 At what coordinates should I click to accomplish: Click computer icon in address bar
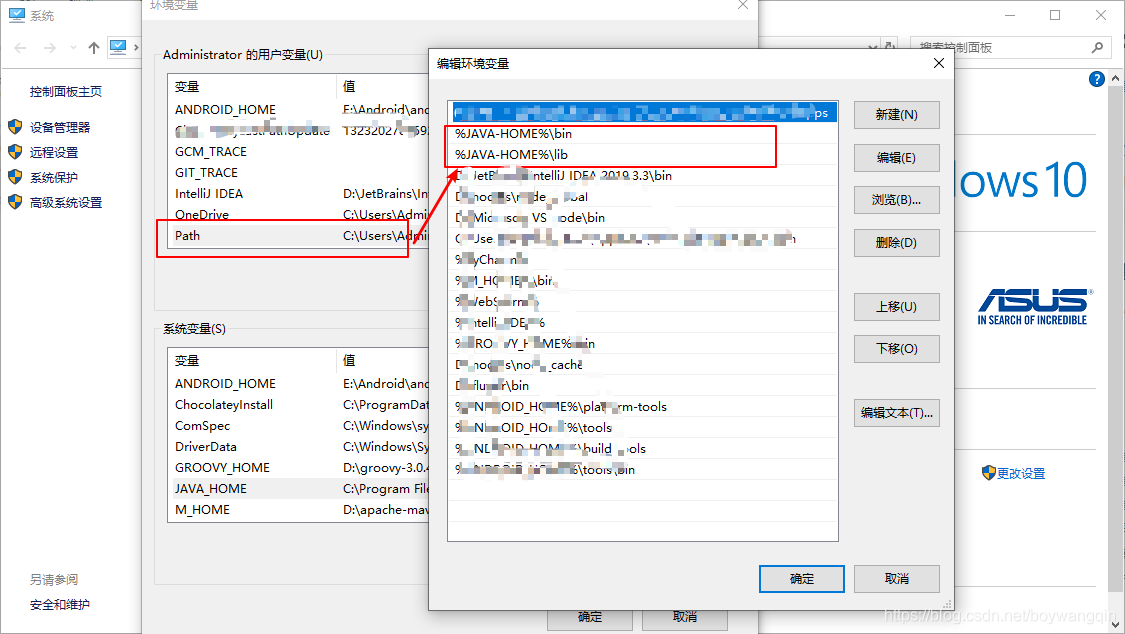tap(118, 47)
